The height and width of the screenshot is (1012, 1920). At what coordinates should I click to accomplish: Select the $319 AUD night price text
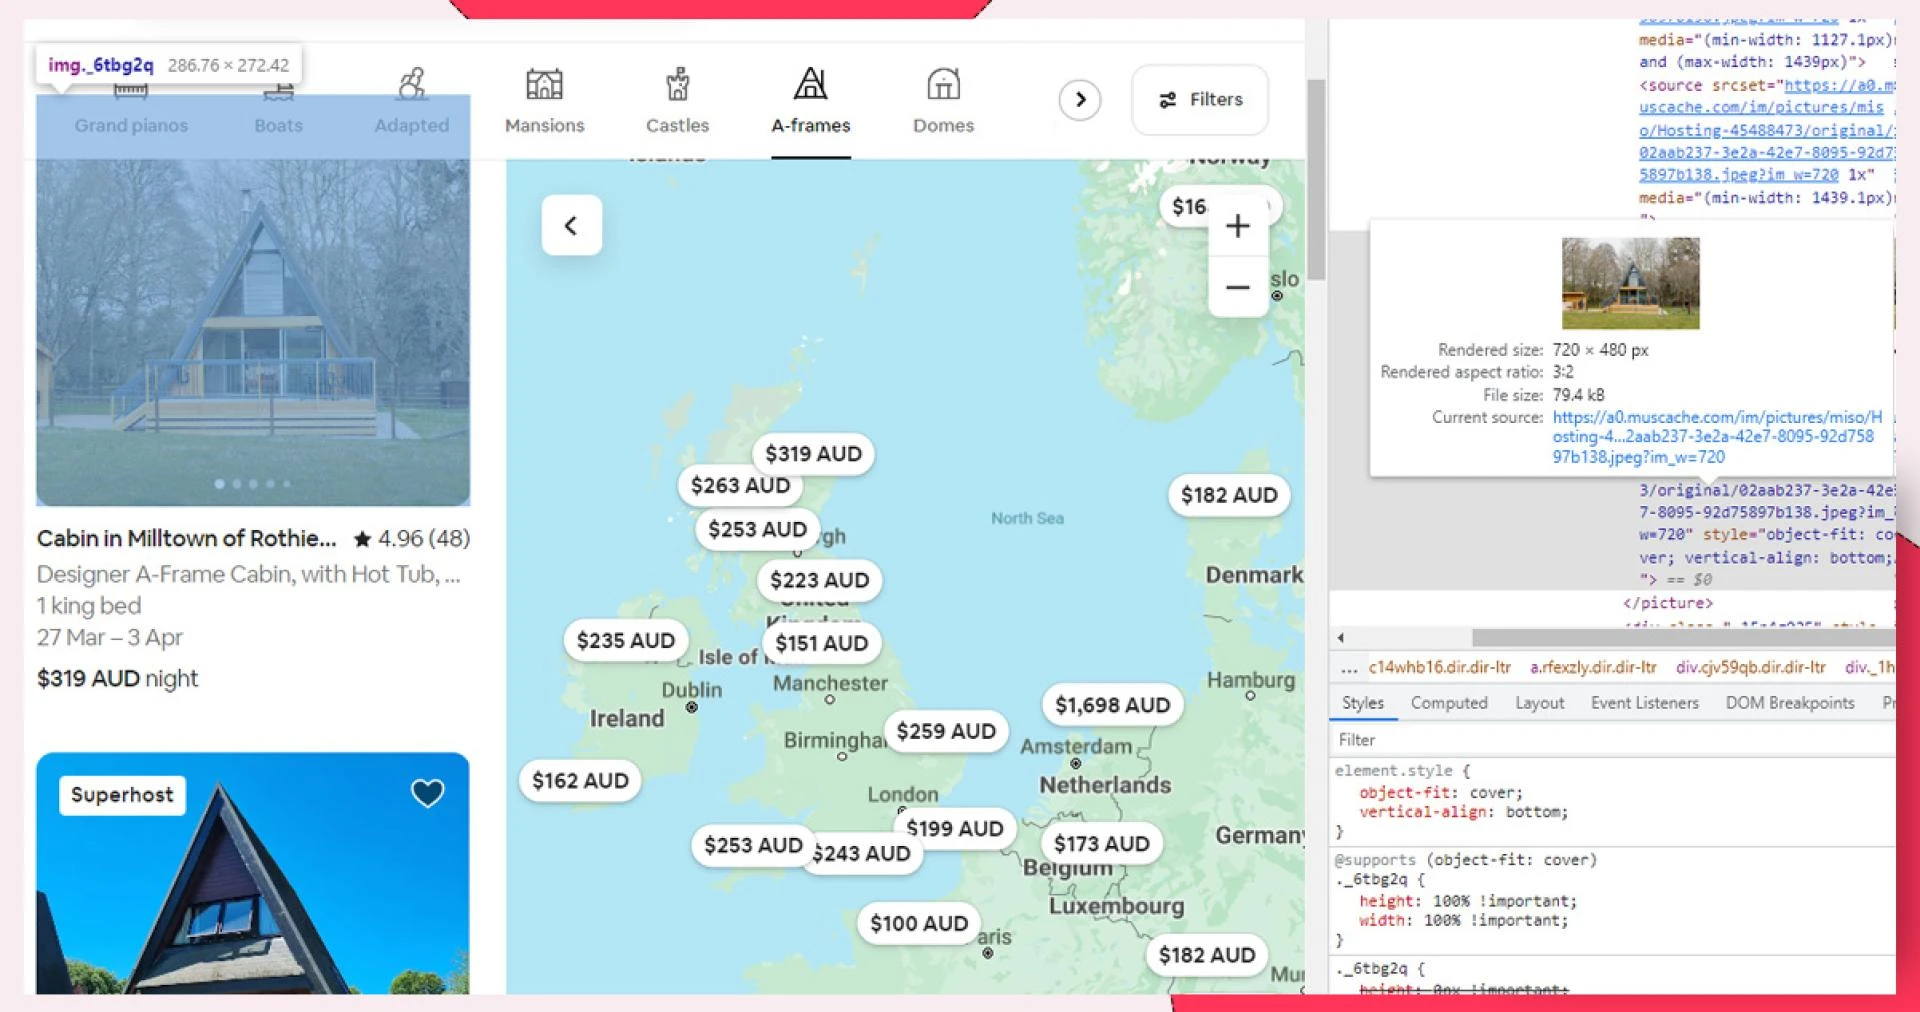pos(118,679)
